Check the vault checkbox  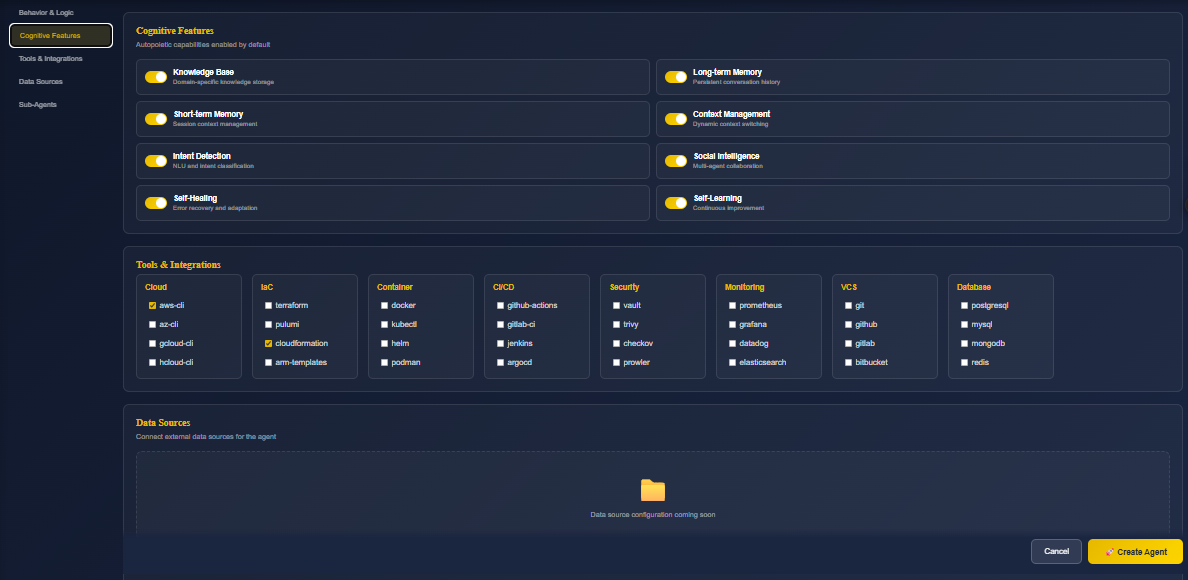tap(616, 306)
